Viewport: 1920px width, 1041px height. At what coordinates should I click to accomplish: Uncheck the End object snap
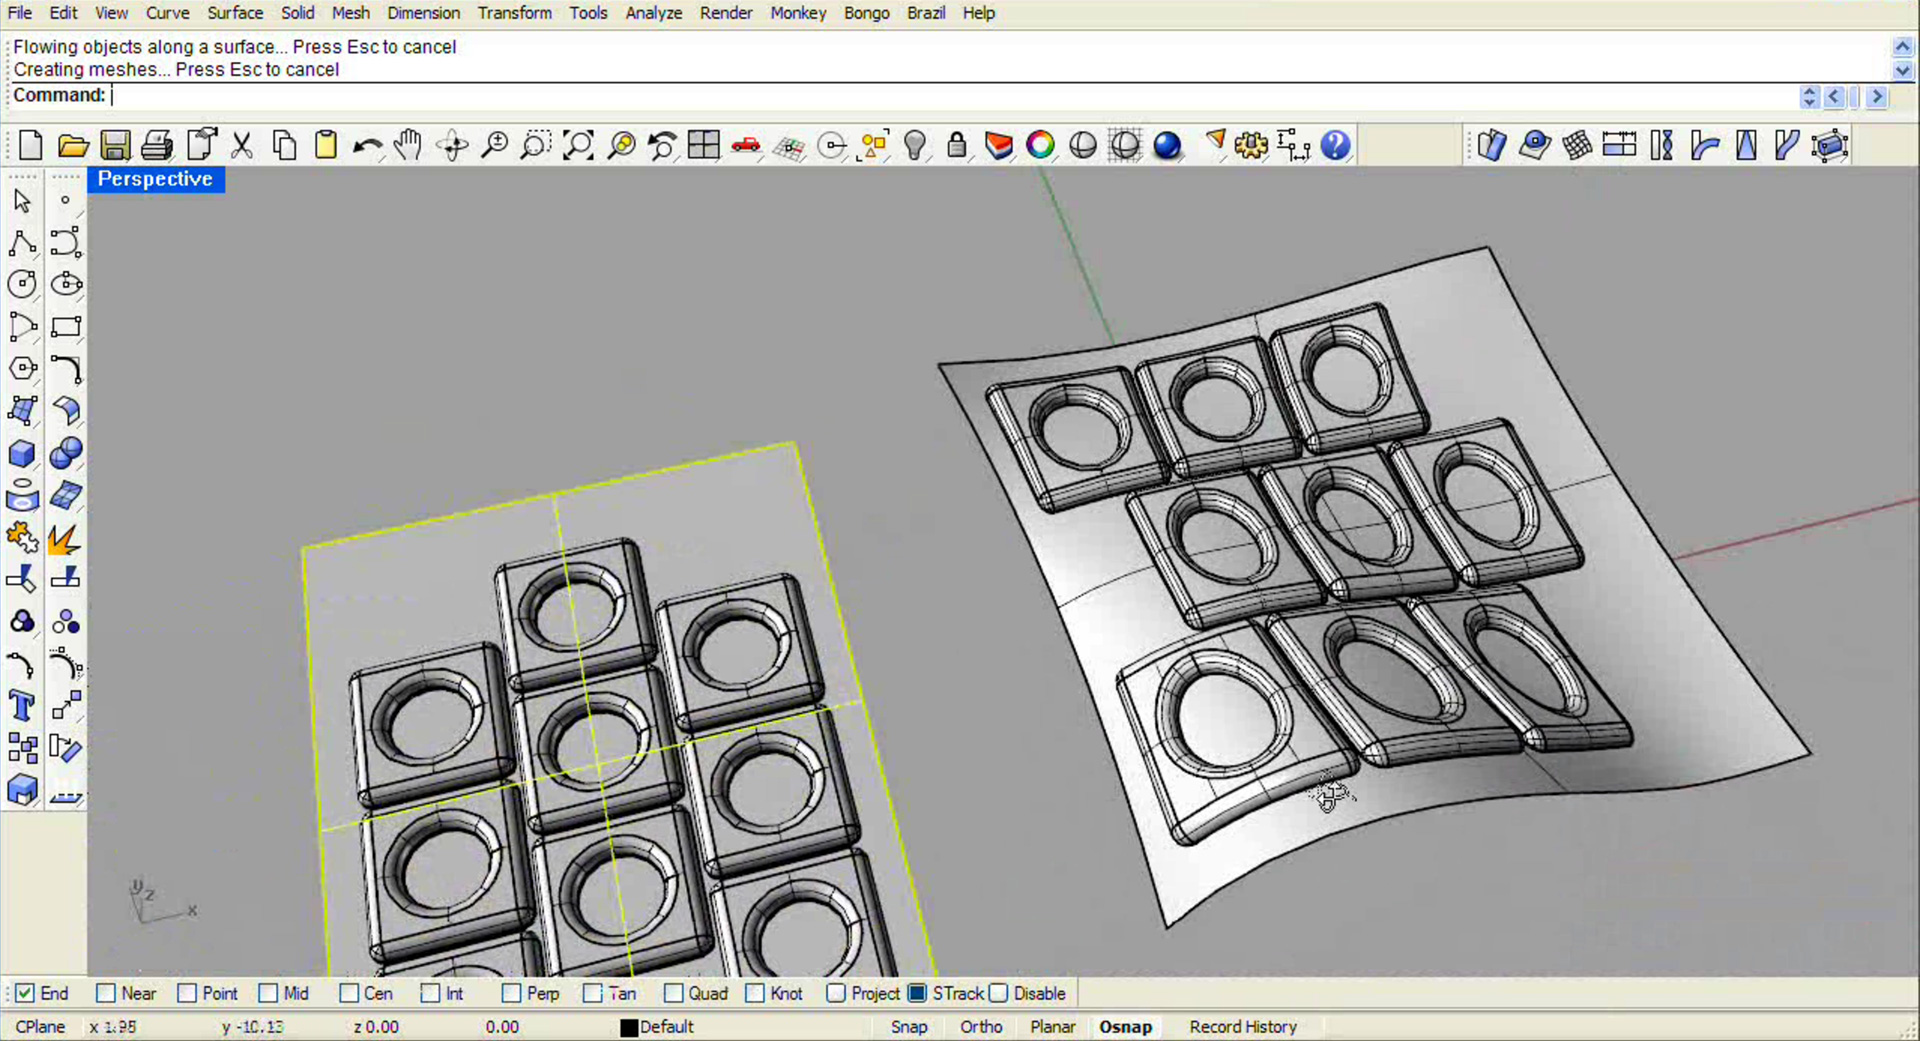[25, 993]
